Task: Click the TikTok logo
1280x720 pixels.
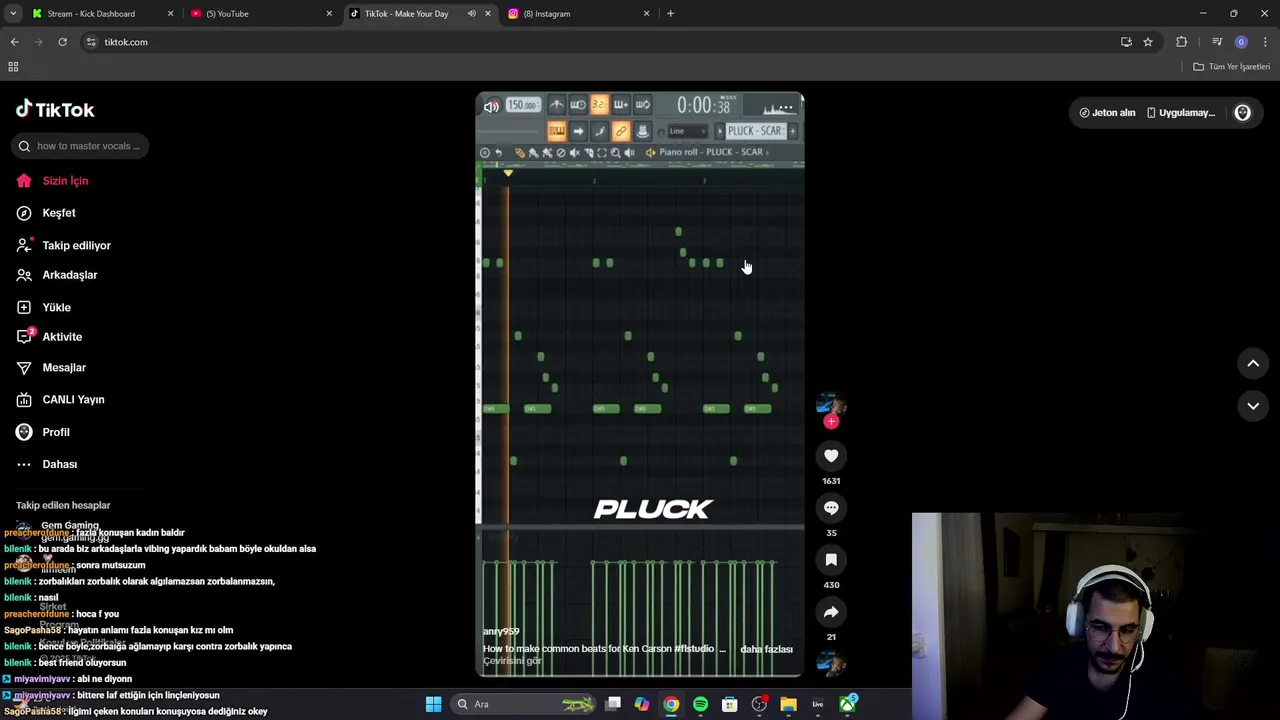Action: (x=55, y=110)
